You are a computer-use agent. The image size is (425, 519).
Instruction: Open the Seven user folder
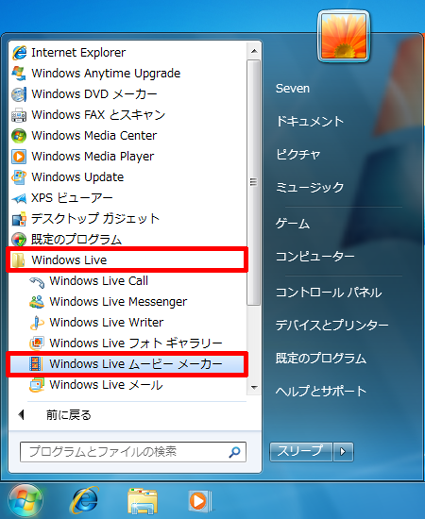coord(293,89)
